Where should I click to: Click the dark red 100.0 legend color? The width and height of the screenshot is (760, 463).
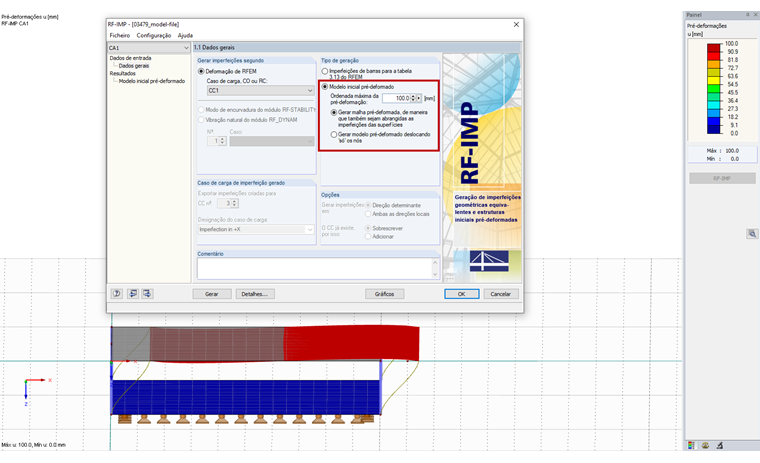(714, 48)
